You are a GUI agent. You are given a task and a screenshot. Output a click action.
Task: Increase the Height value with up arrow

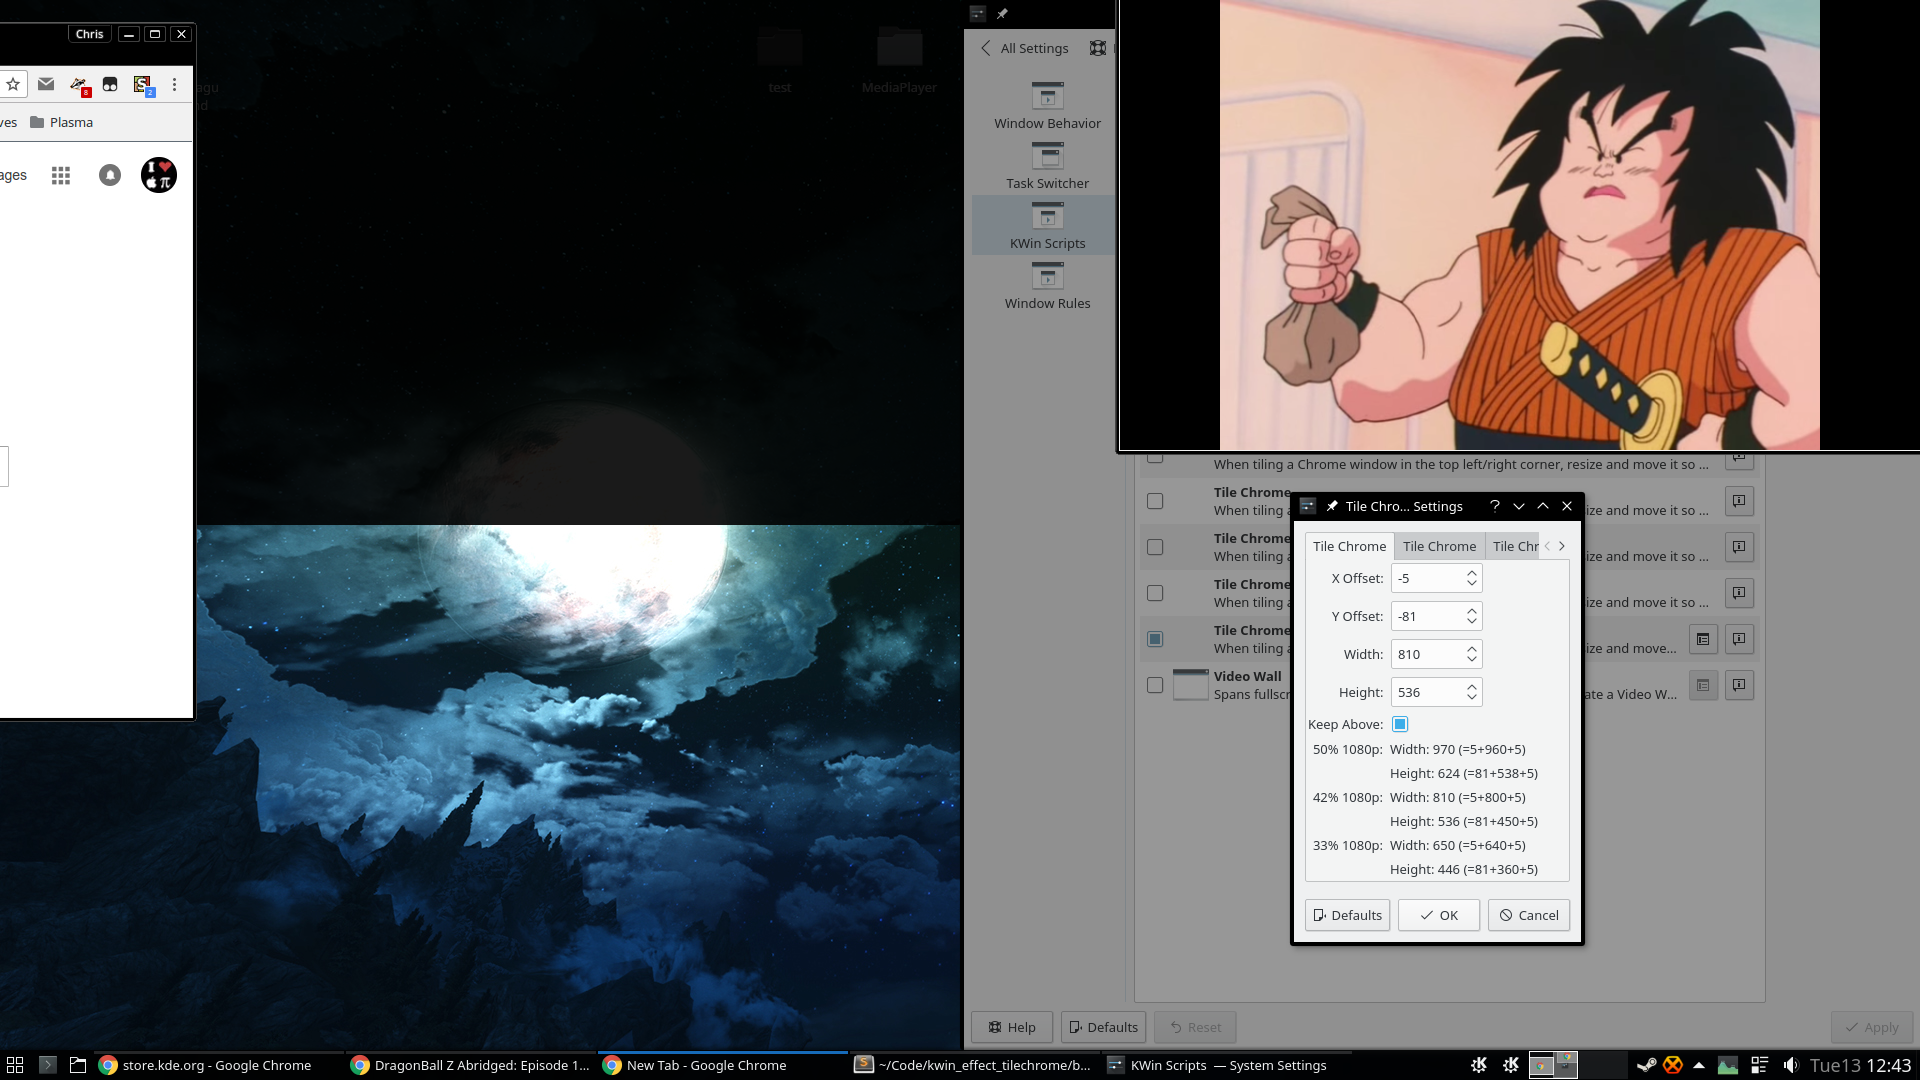click(x=1472, y=687)
